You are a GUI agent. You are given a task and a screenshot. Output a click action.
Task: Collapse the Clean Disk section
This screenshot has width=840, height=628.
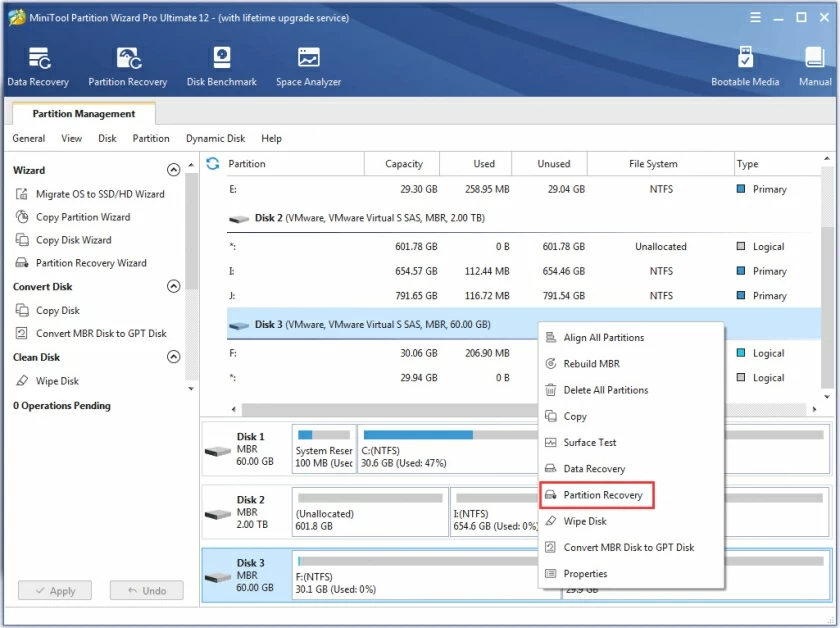[x=173, y=357]
